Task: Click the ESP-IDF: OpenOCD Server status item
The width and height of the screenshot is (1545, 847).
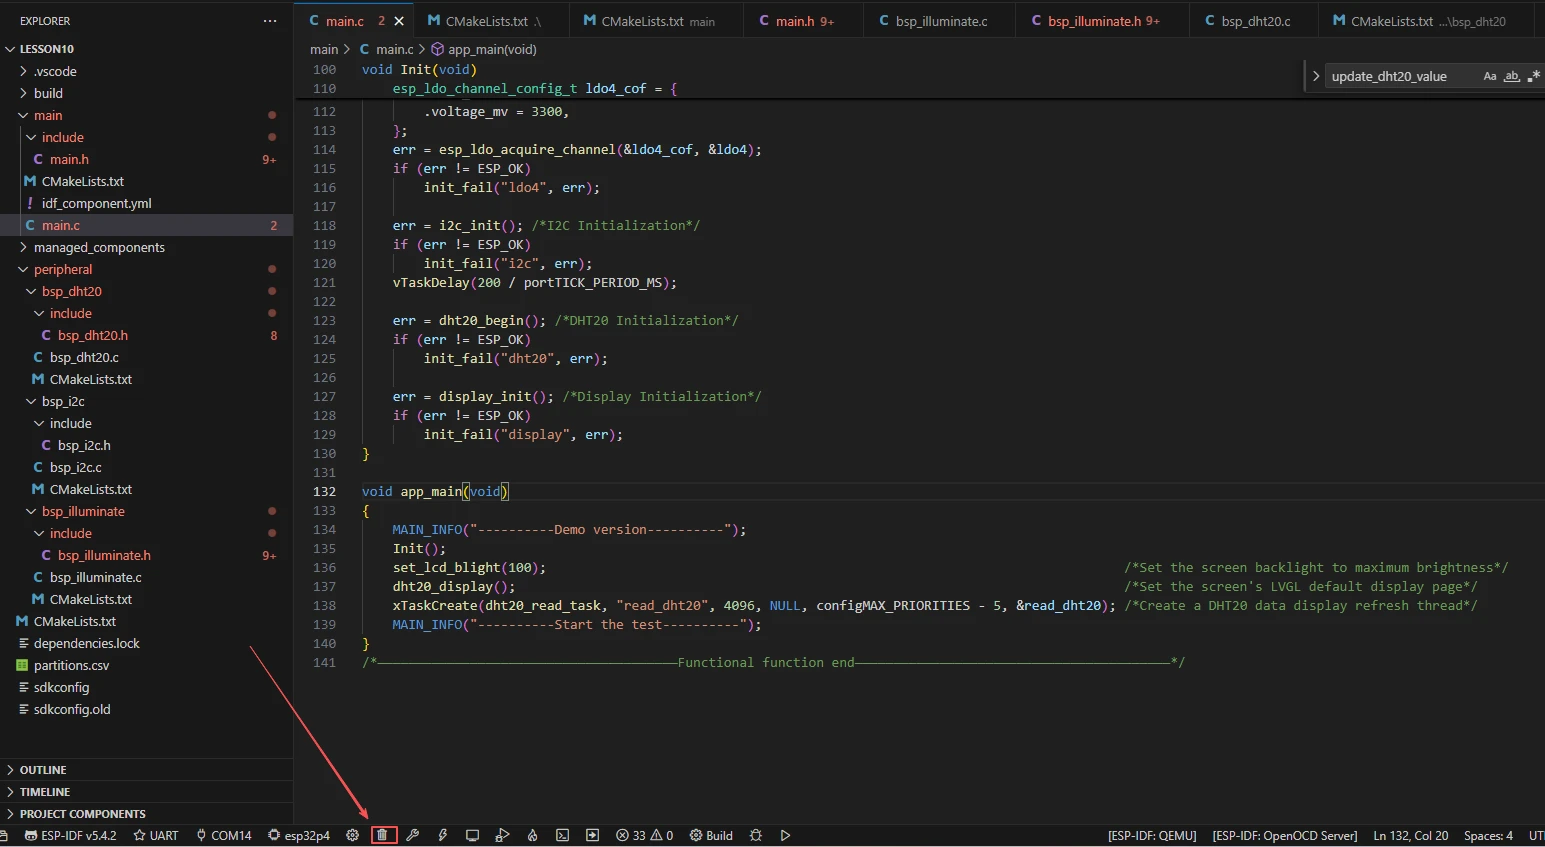Action: click(1284, 835)
